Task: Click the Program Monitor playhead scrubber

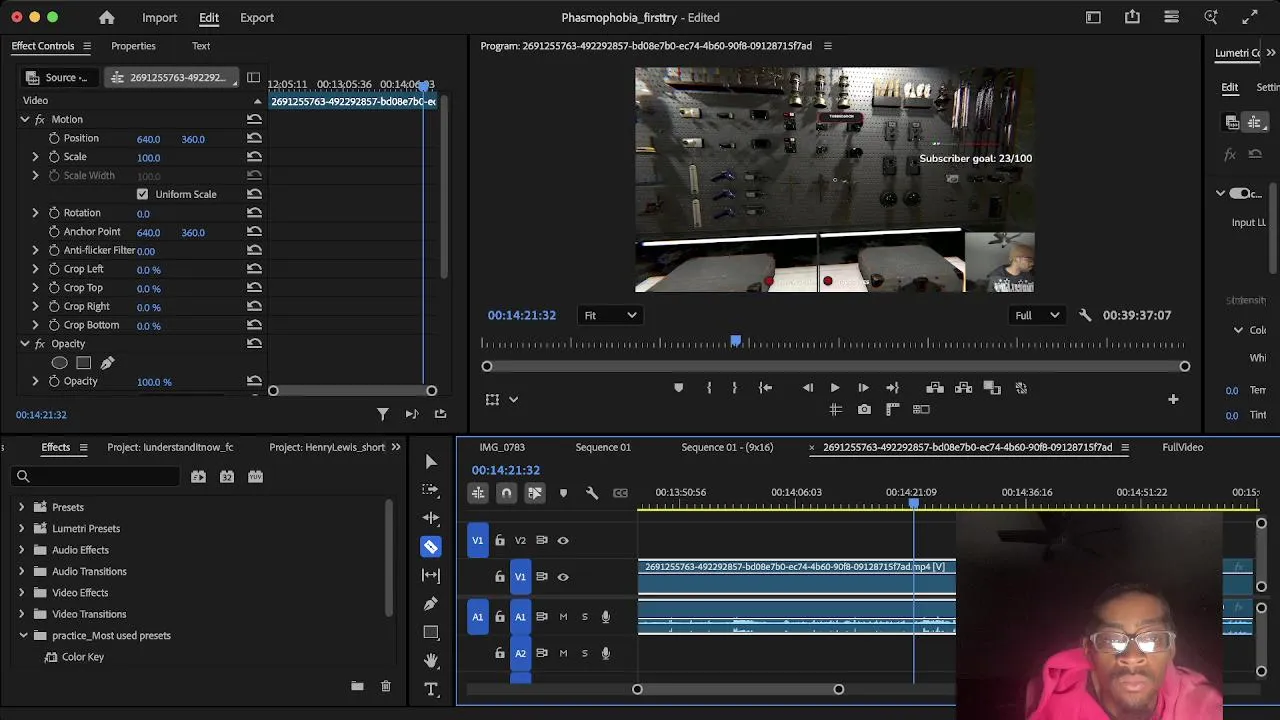Action: coord(736,342)
